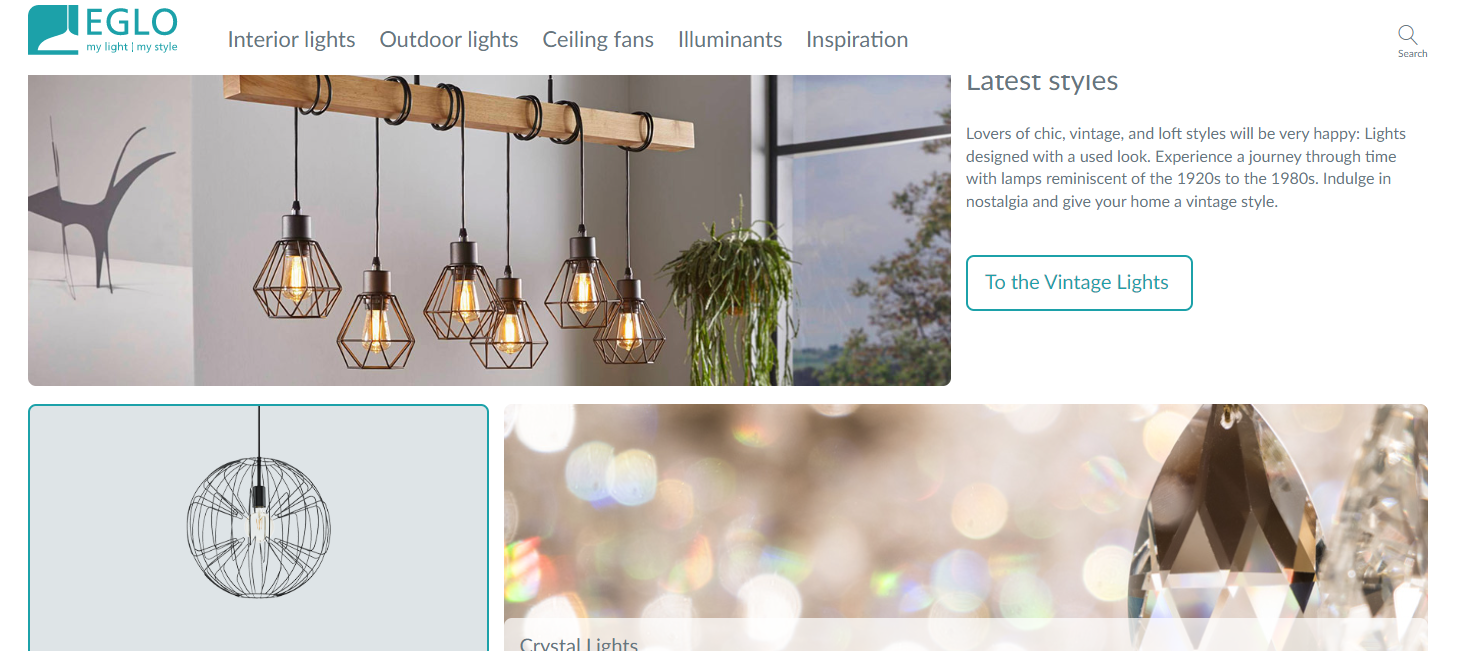
Task: Click the 'my light | my style' tagline
Action: click(x=132, y=47)
